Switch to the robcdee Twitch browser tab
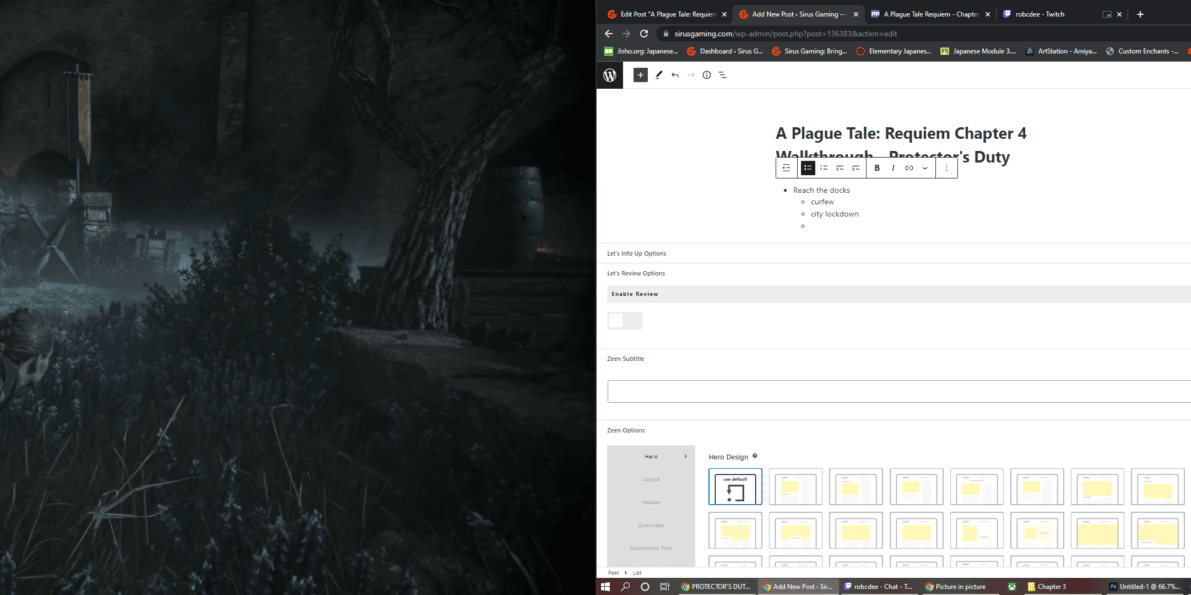The height and width of the screenshot is (595, 1191). [x=1040, y=14]
